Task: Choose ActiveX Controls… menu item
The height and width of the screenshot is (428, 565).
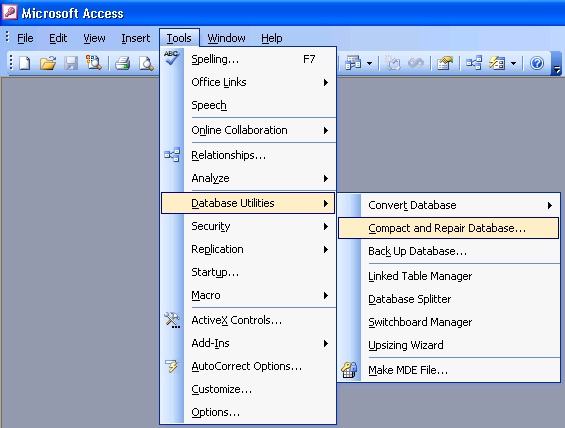Action: coord(248,320)
